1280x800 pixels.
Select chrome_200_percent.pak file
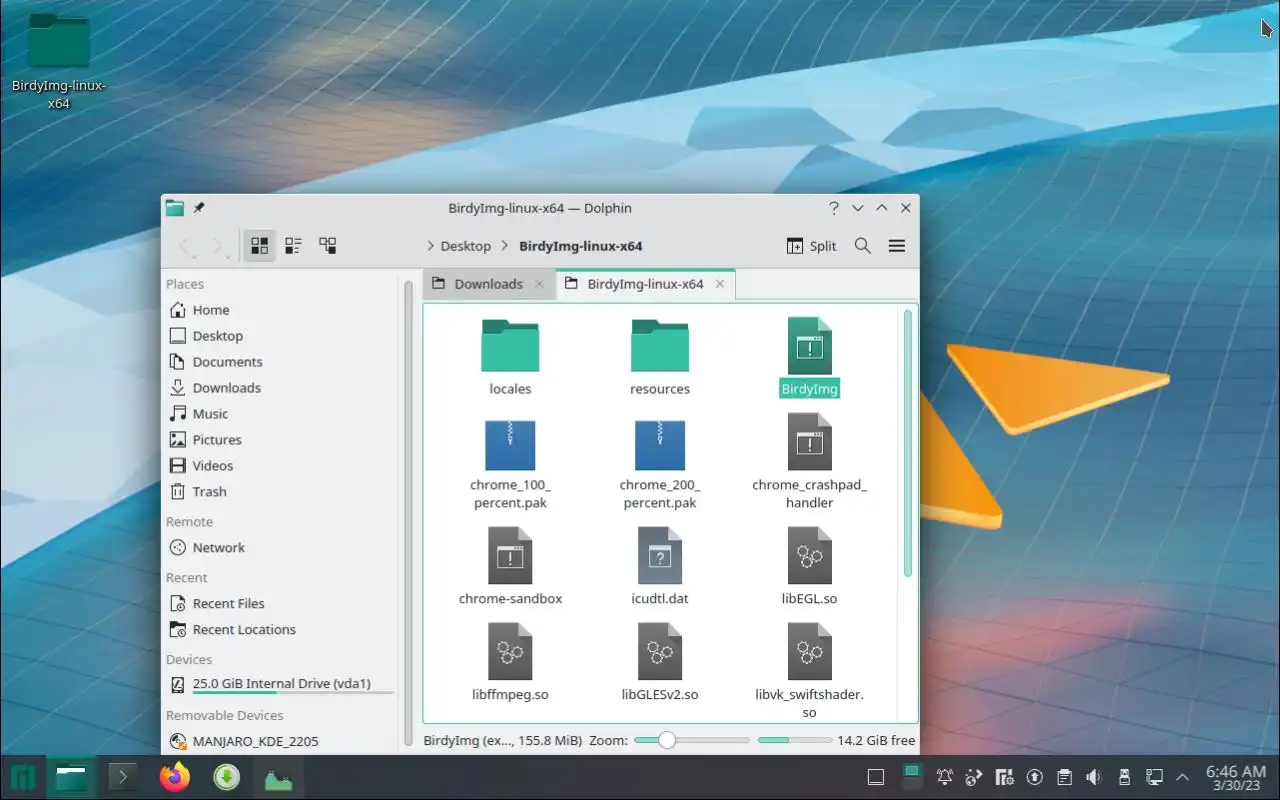(660, 465)
